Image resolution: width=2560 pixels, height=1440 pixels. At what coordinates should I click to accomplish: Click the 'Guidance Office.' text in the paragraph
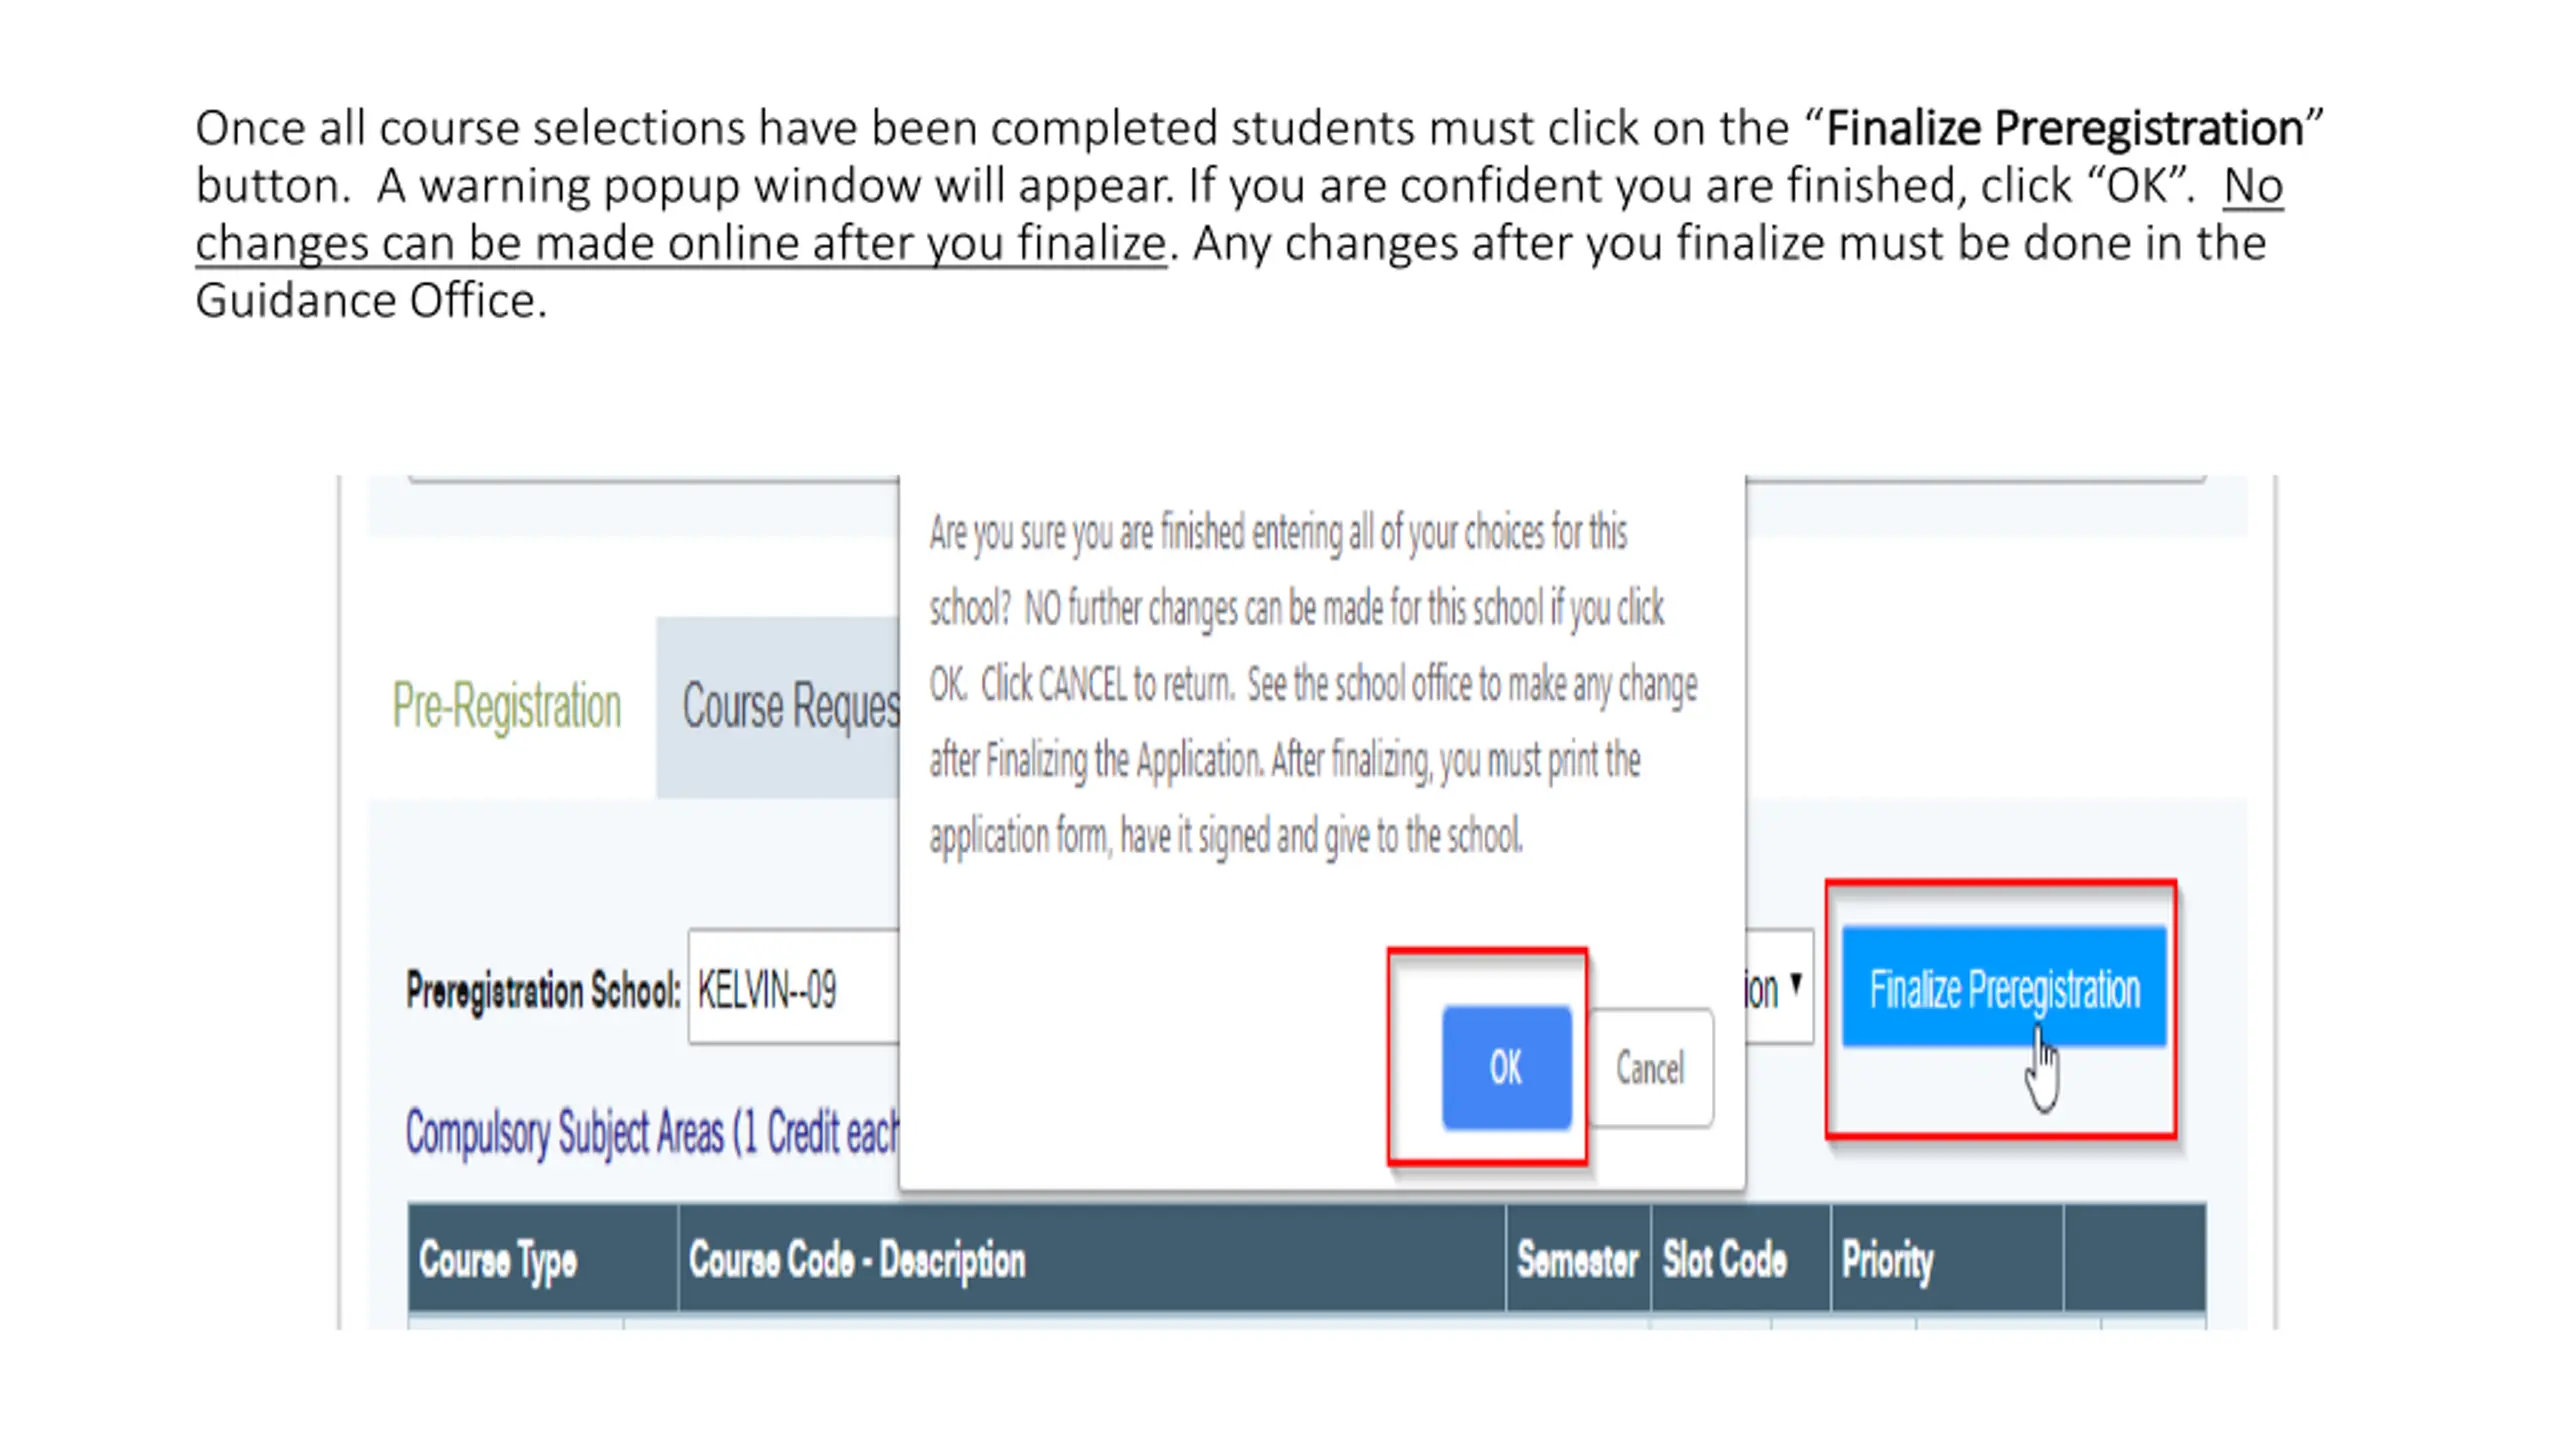(x=371, y=300)
